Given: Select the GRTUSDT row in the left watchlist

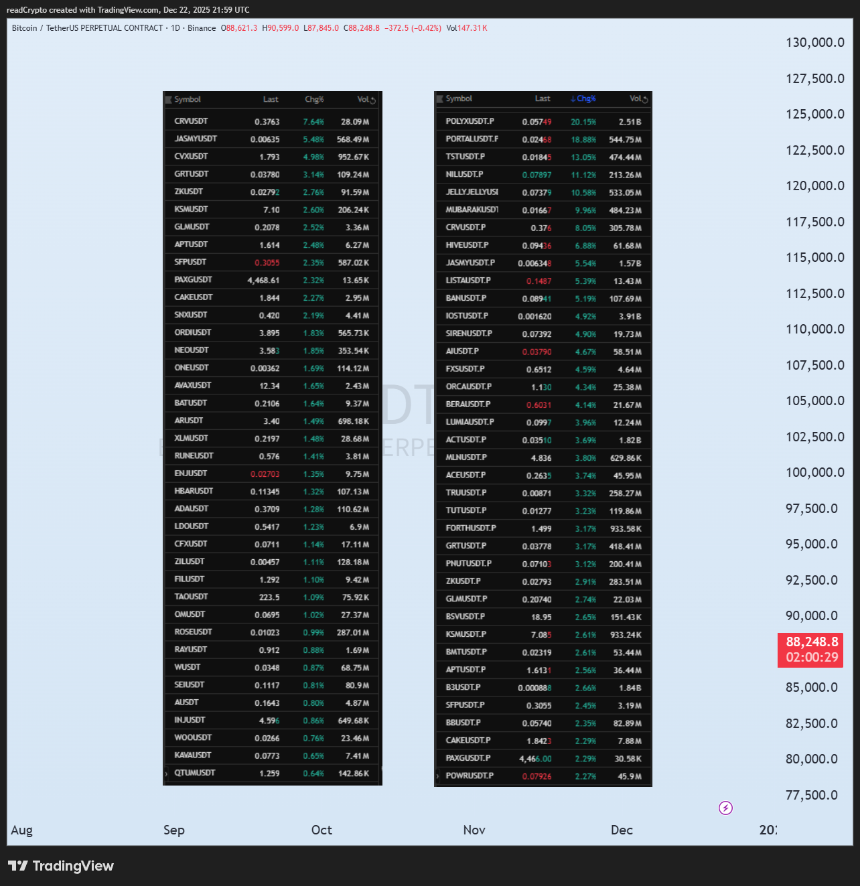Looking at the screenshot, I should coord(272,174).
